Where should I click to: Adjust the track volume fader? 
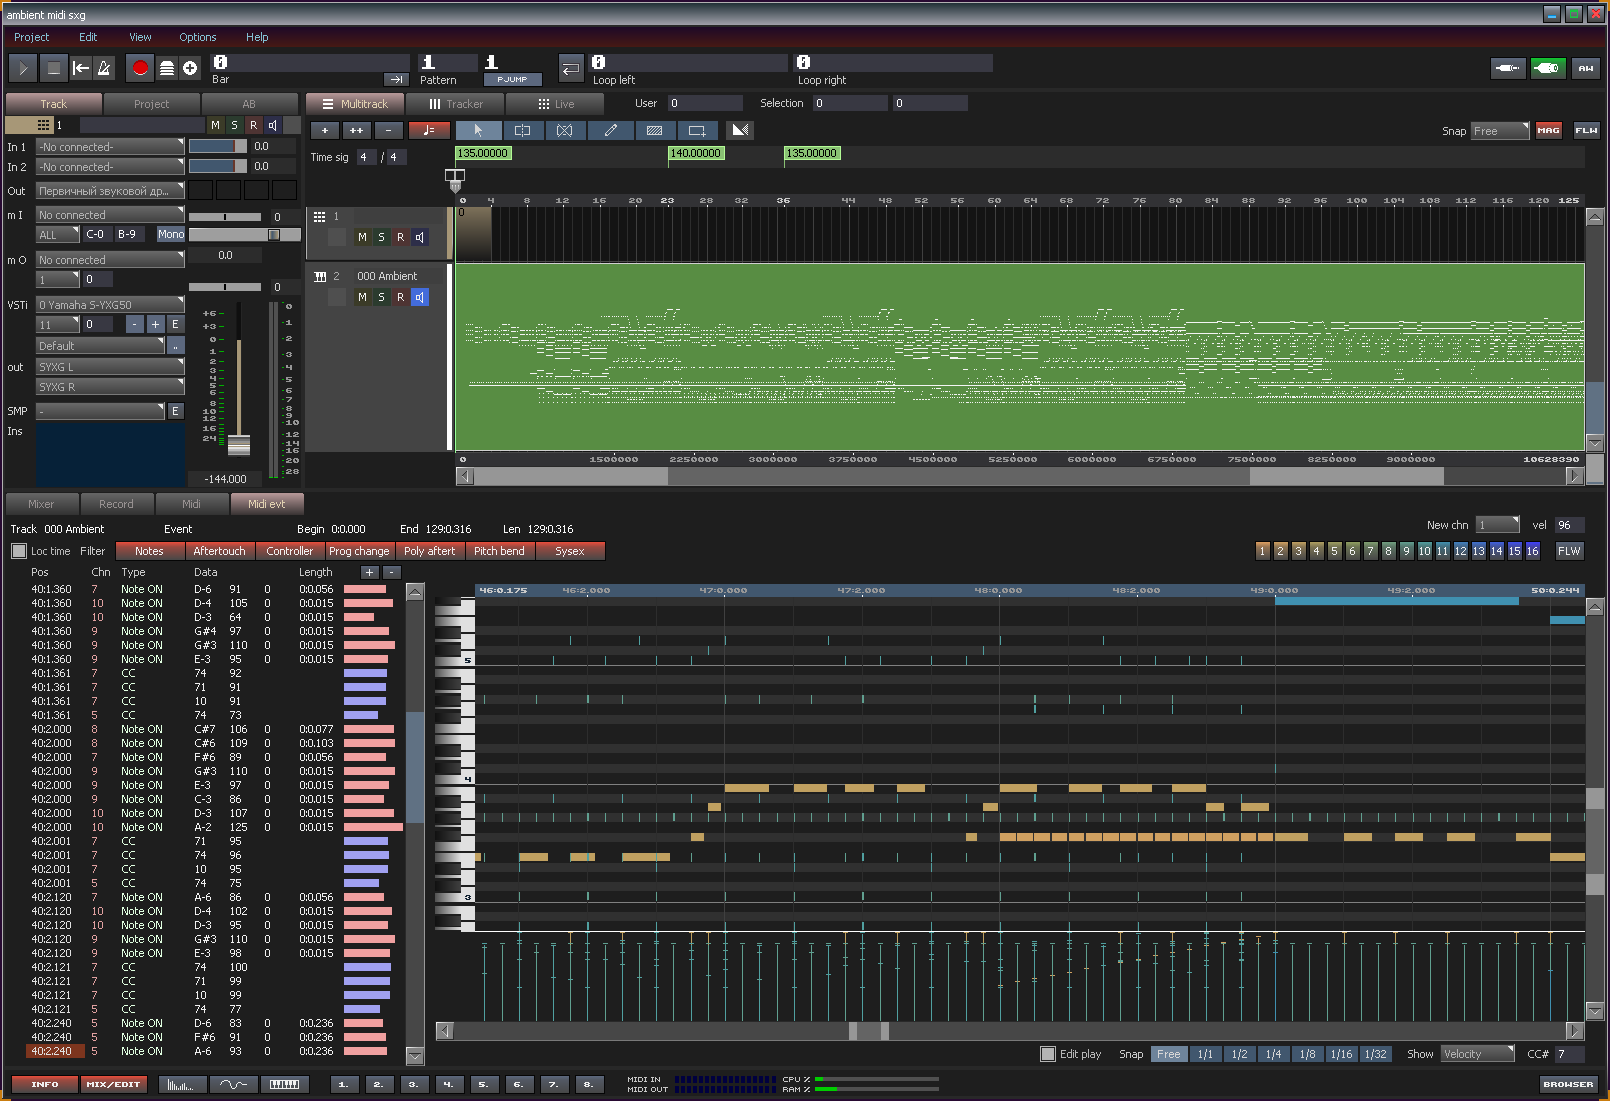coord(239,445)
